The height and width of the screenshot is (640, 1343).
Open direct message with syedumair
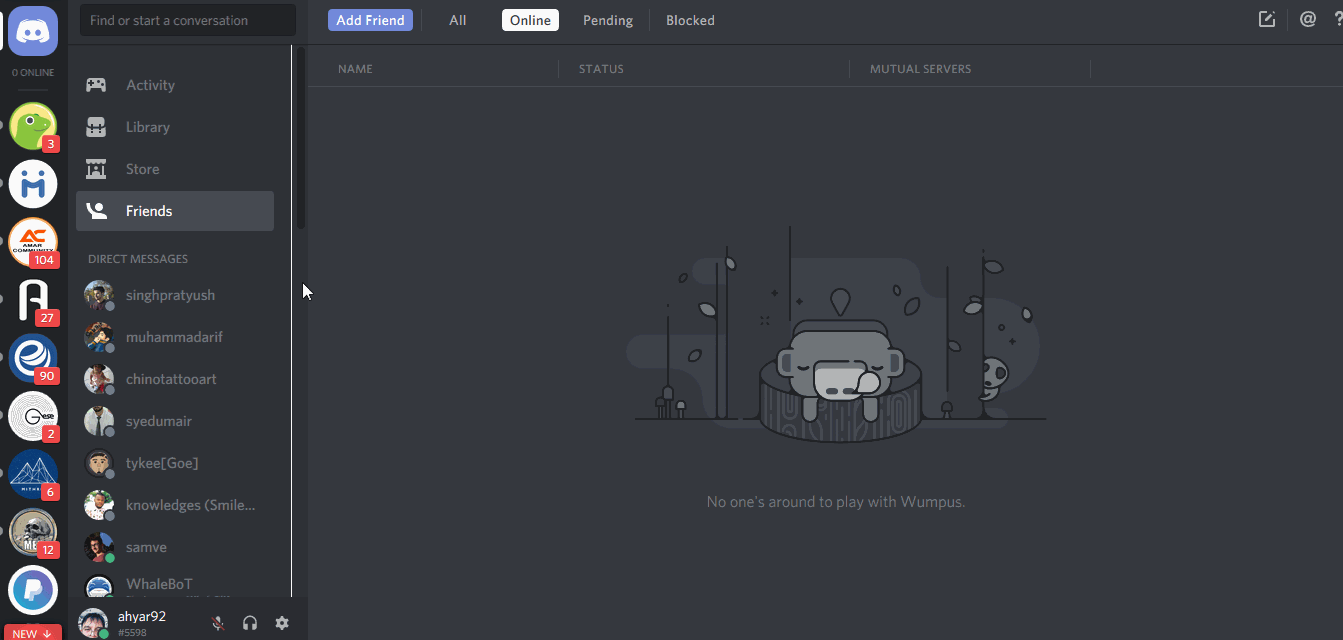click(x=175, y=421)
